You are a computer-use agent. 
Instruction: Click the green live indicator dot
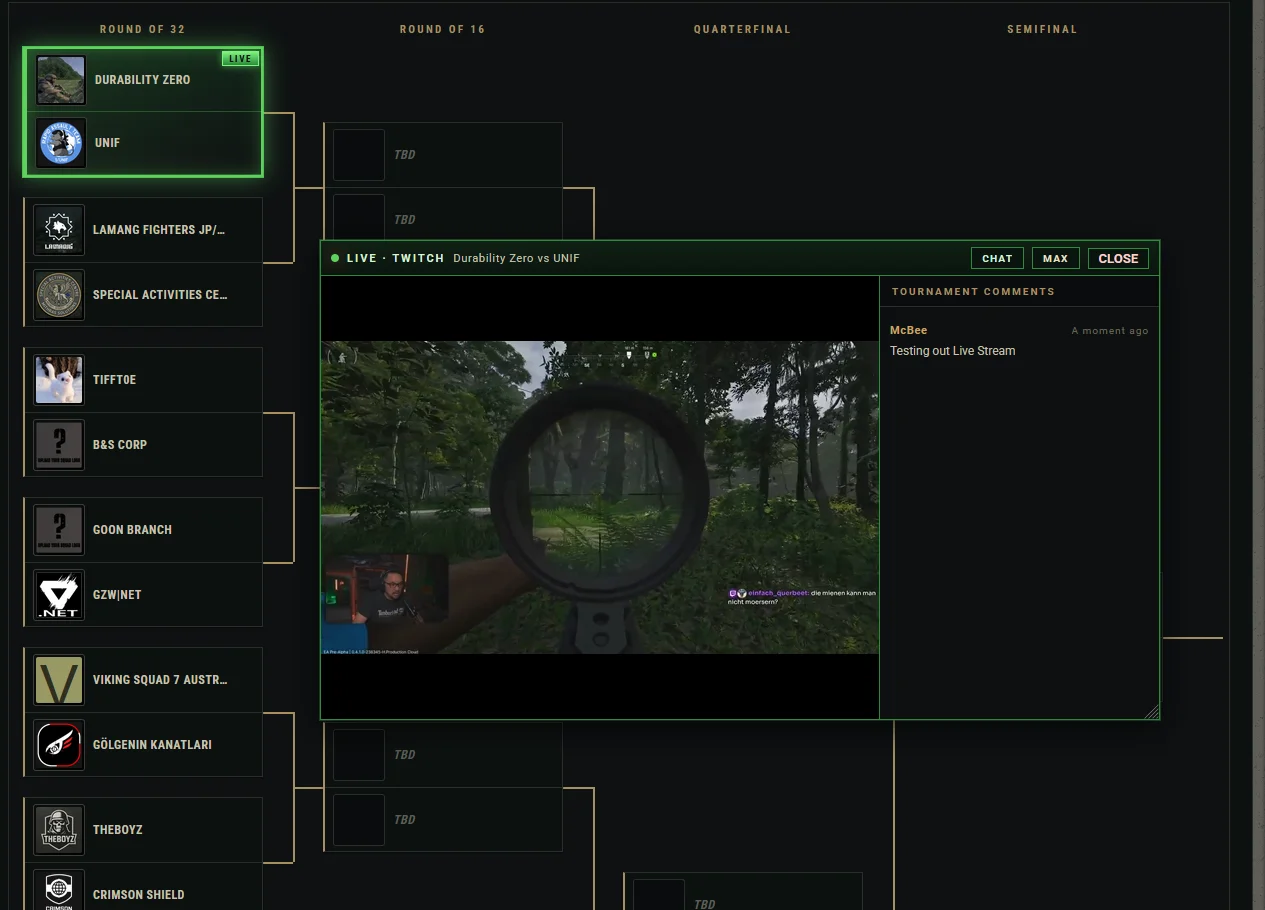(335, 258)
